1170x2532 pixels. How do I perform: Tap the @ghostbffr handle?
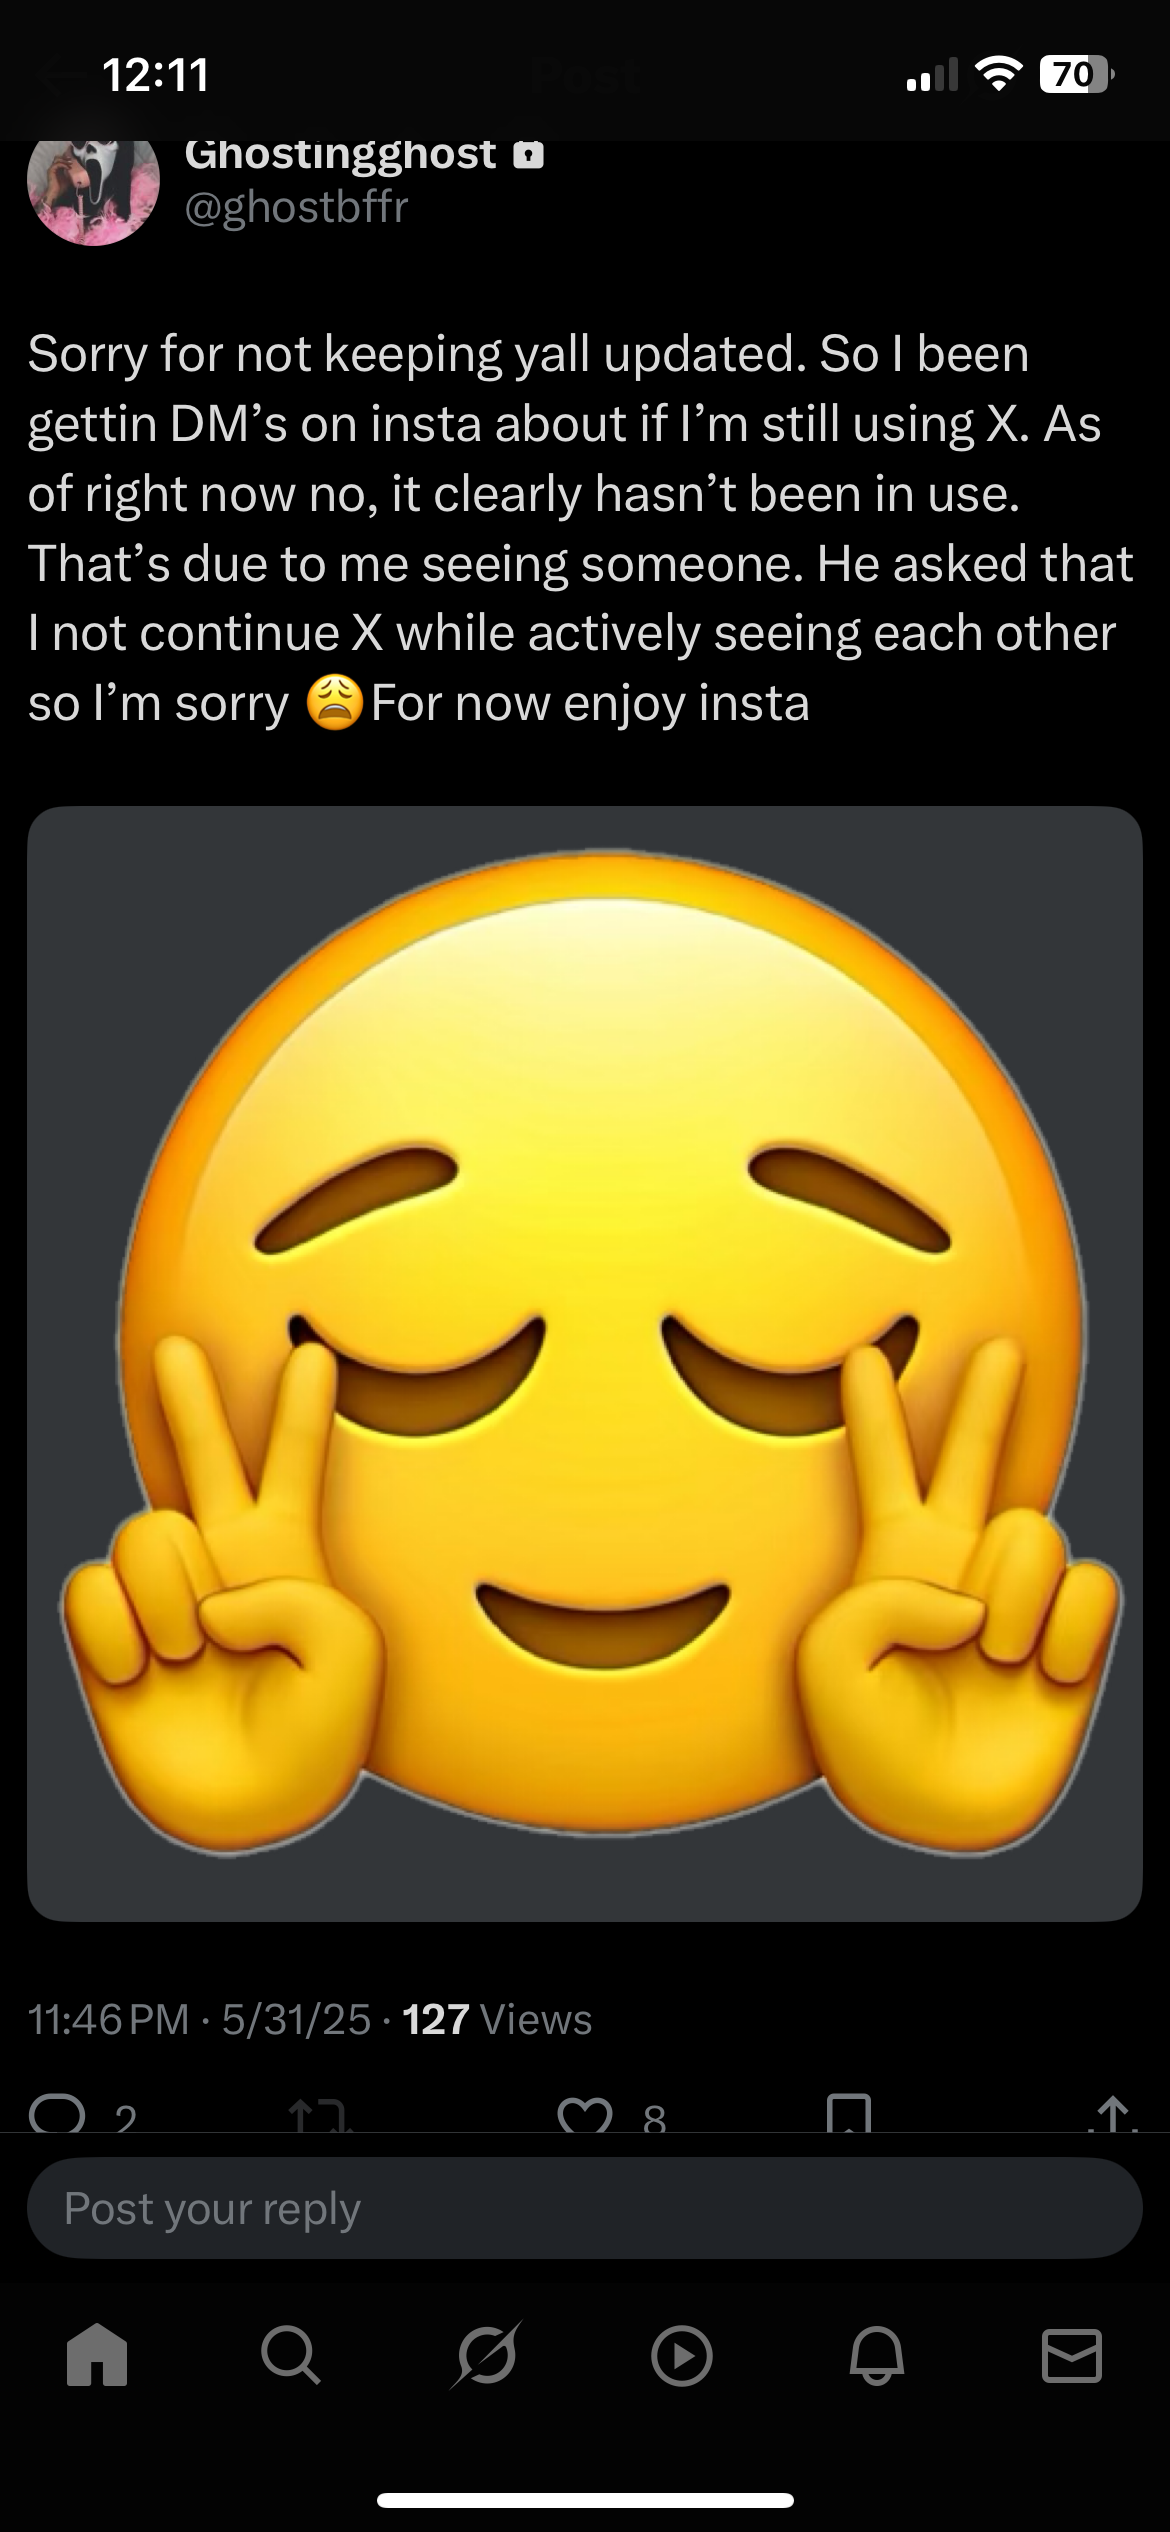click(x=297, y=207)
